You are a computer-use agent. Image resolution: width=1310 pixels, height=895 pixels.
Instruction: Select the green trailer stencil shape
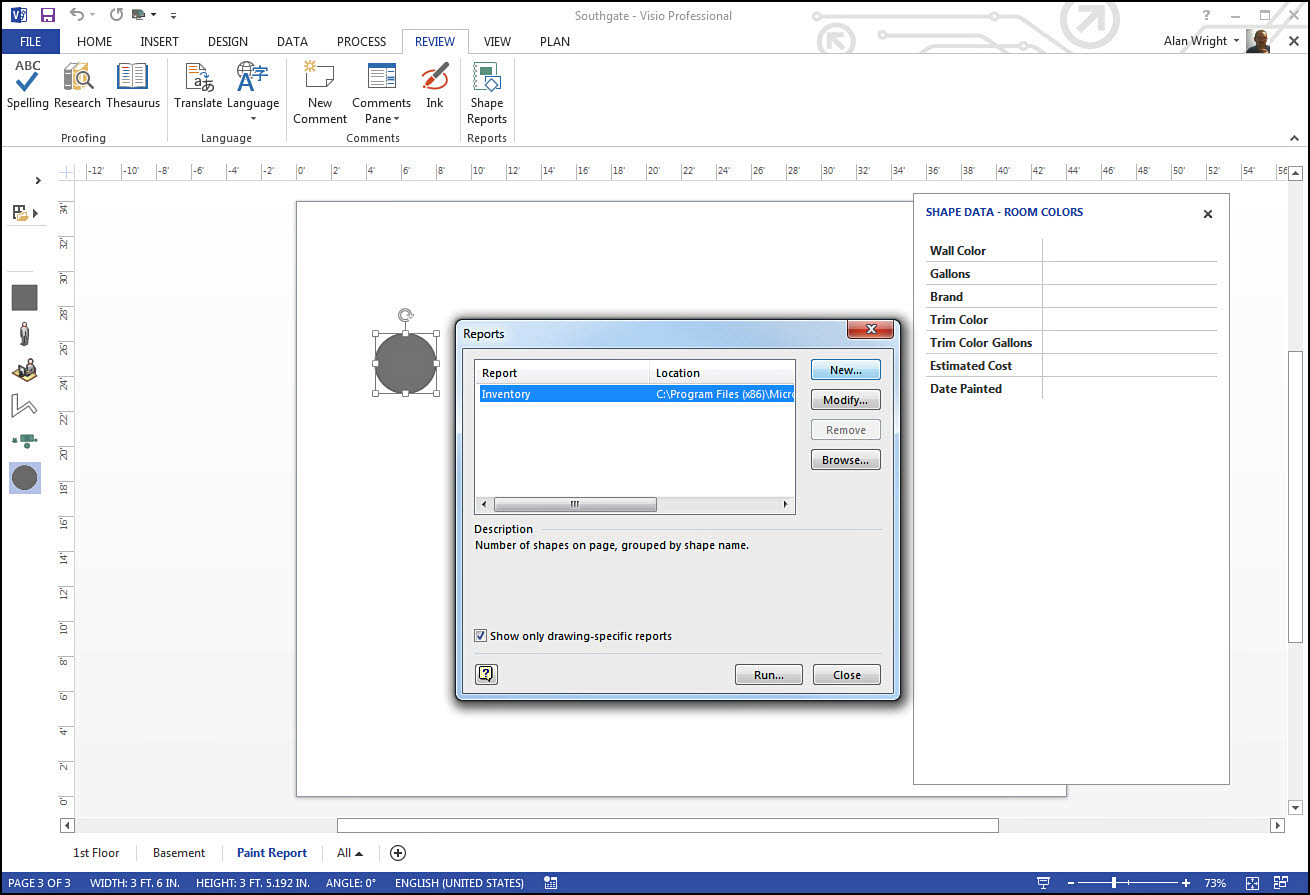click(x=25, y=440)
